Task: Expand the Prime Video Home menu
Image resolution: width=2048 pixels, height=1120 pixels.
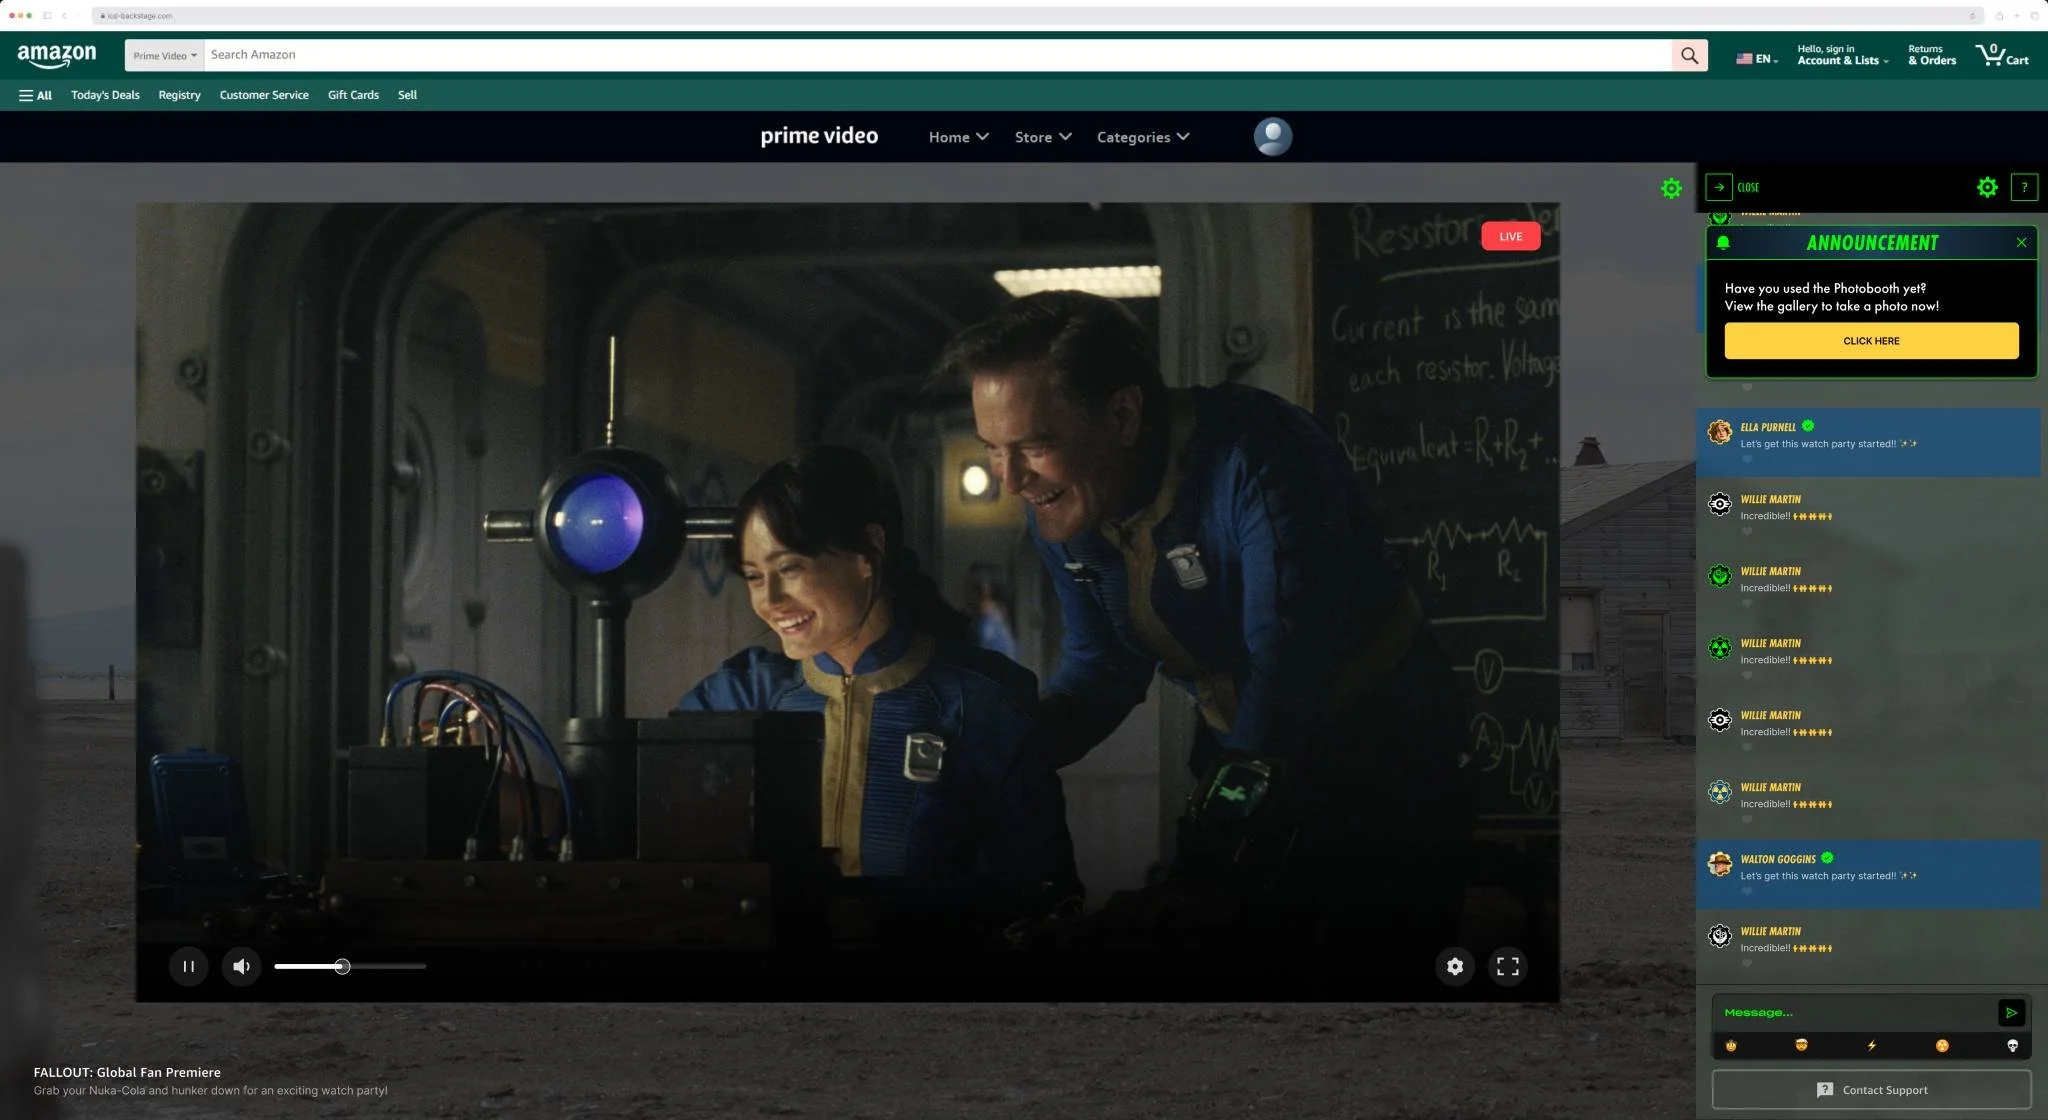Action: pyautogui.click(x=958, y=137)
